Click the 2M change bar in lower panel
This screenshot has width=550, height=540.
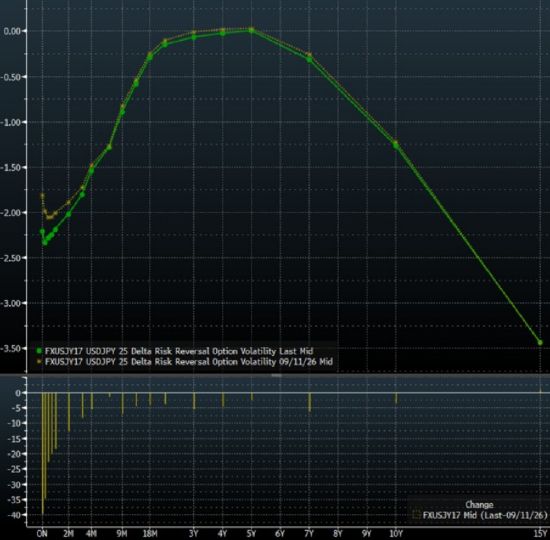click(x=69, y=412)
